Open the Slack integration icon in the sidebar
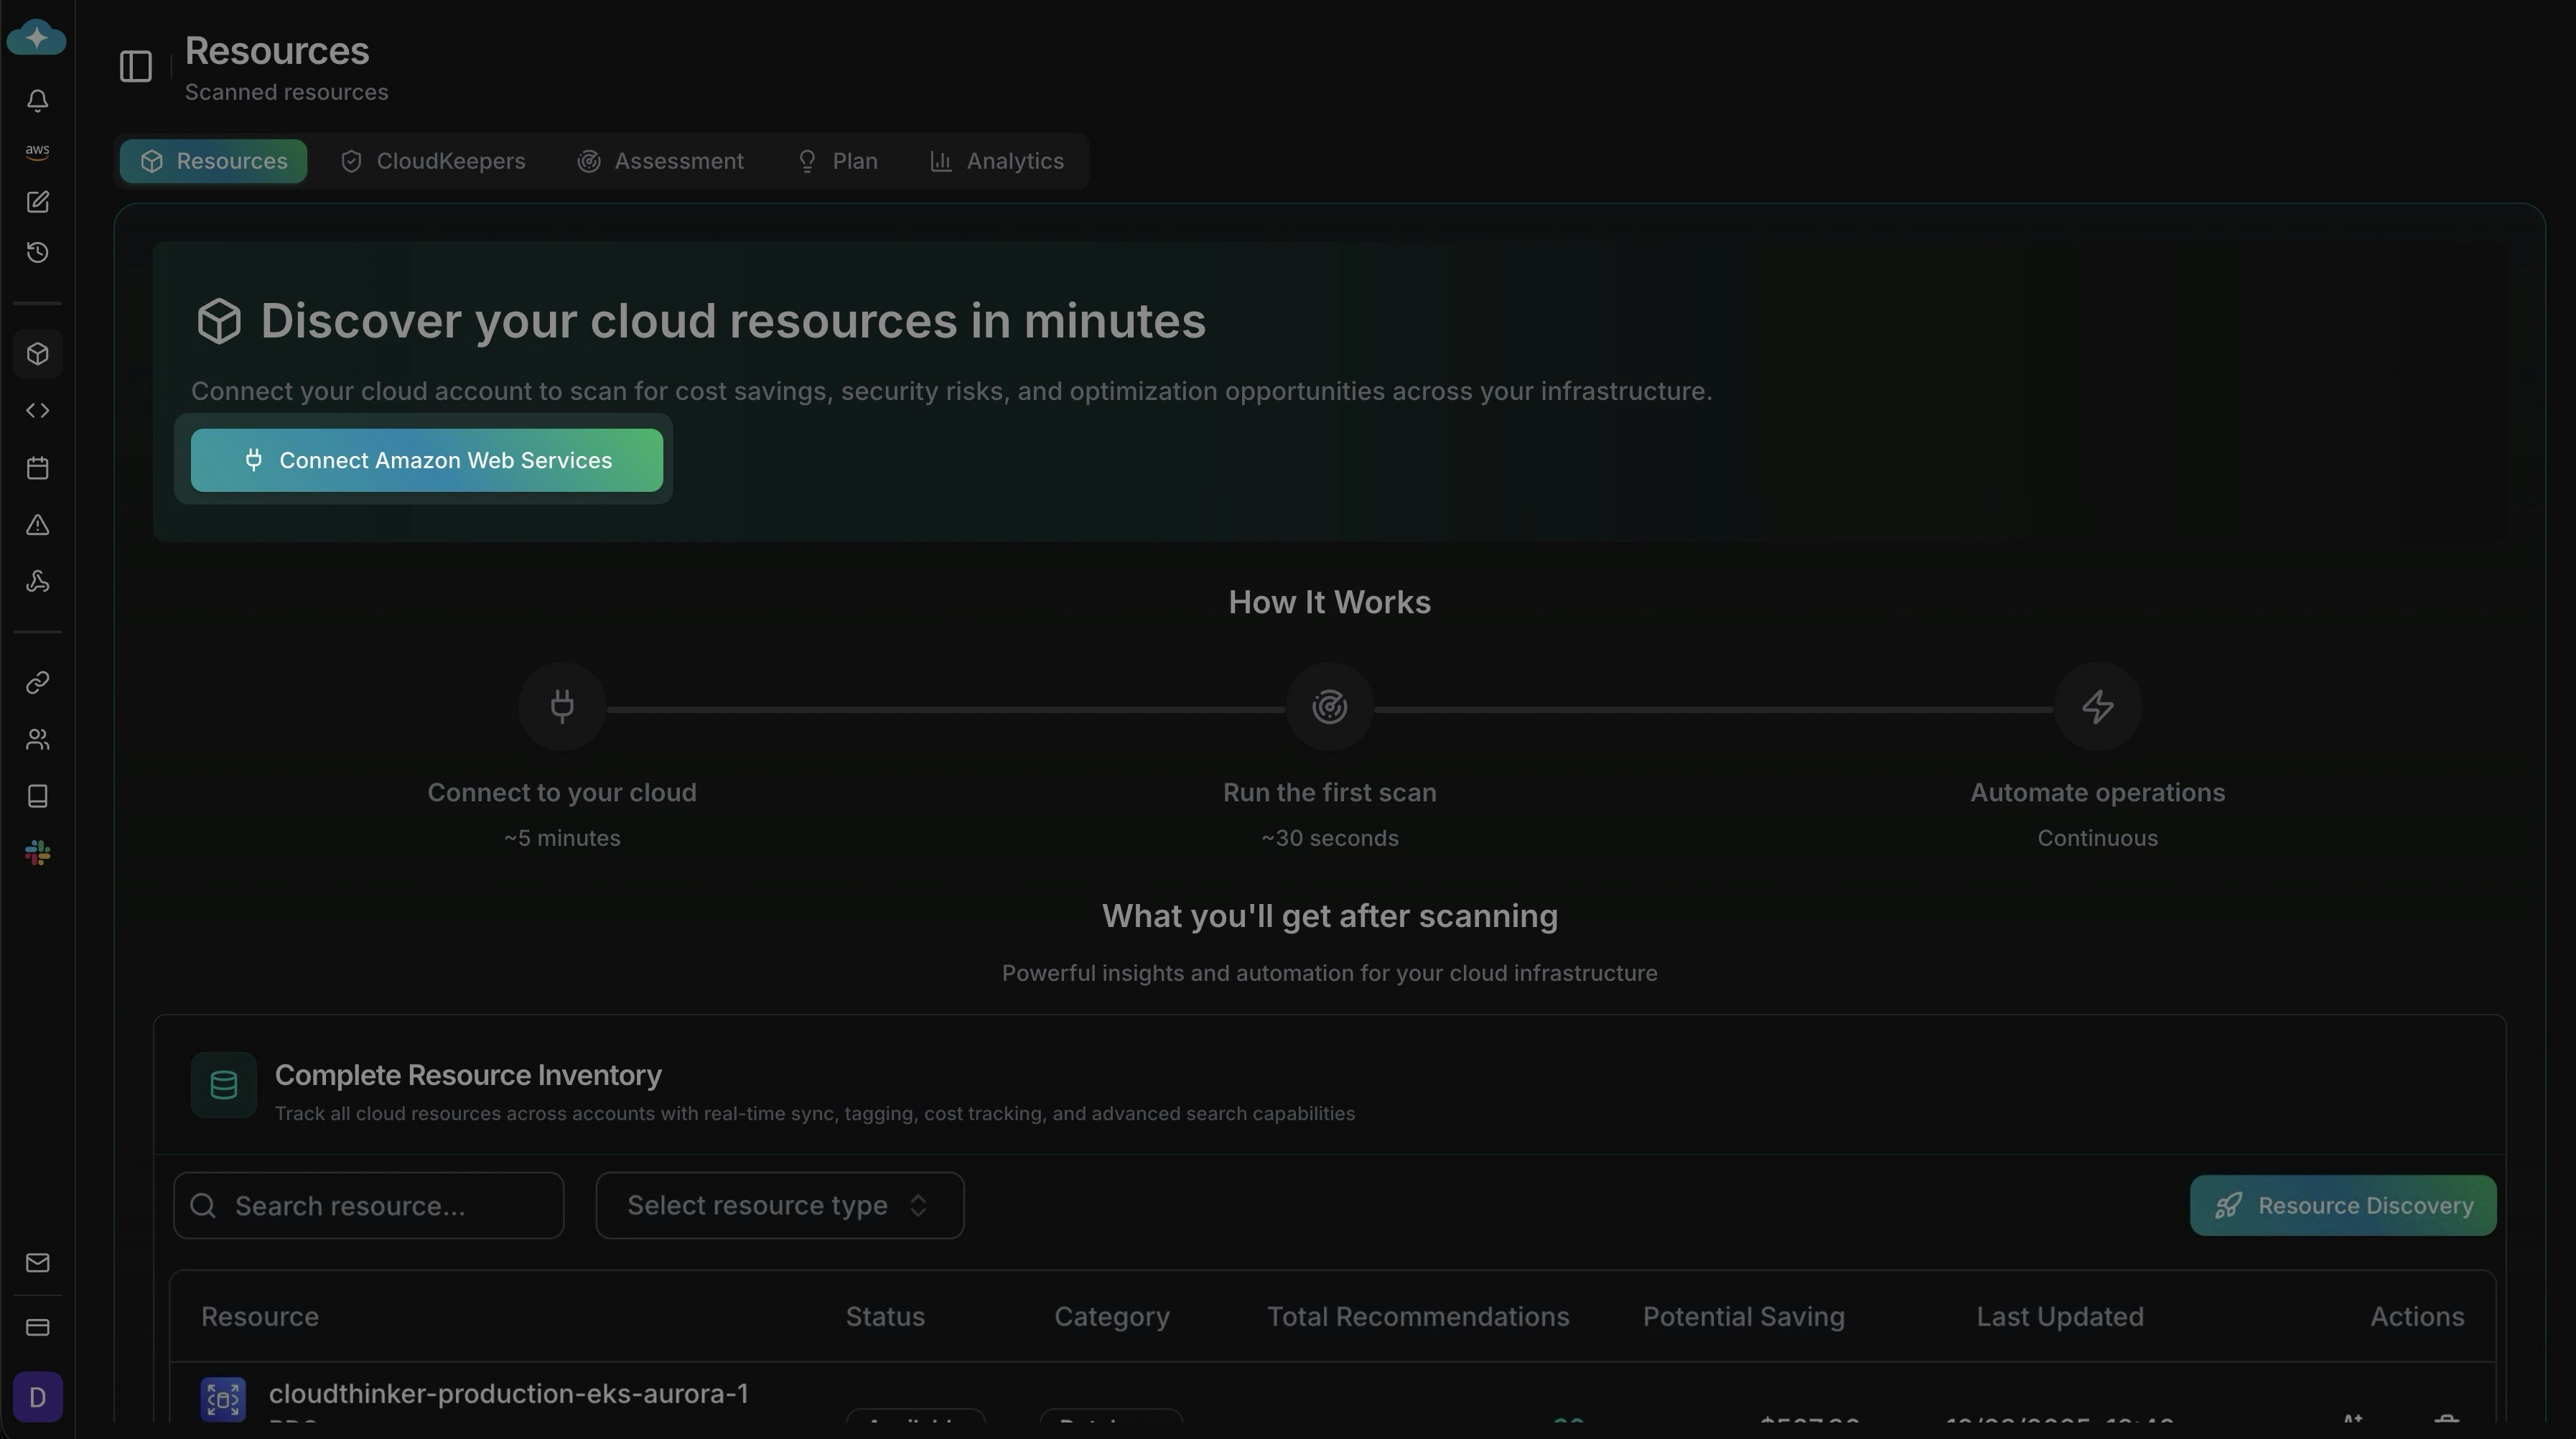The image size is (2576, 1439). (37, 852)
